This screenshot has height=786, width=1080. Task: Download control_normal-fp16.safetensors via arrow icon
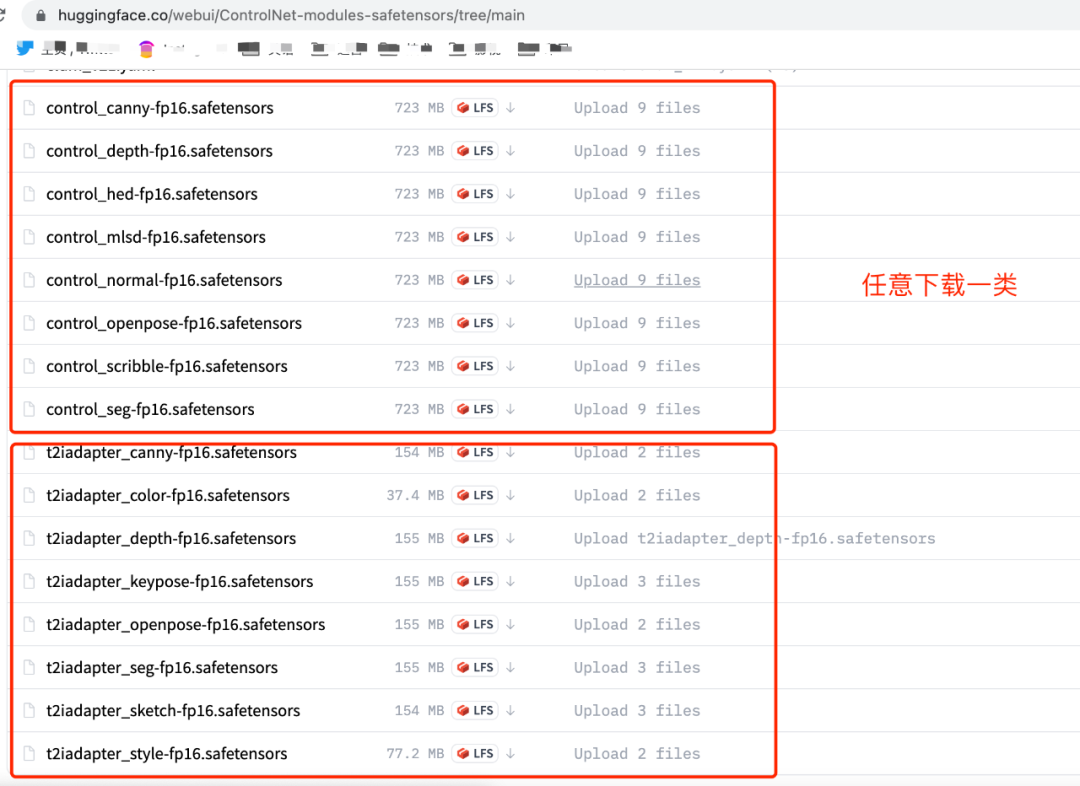tap(510, 280)
